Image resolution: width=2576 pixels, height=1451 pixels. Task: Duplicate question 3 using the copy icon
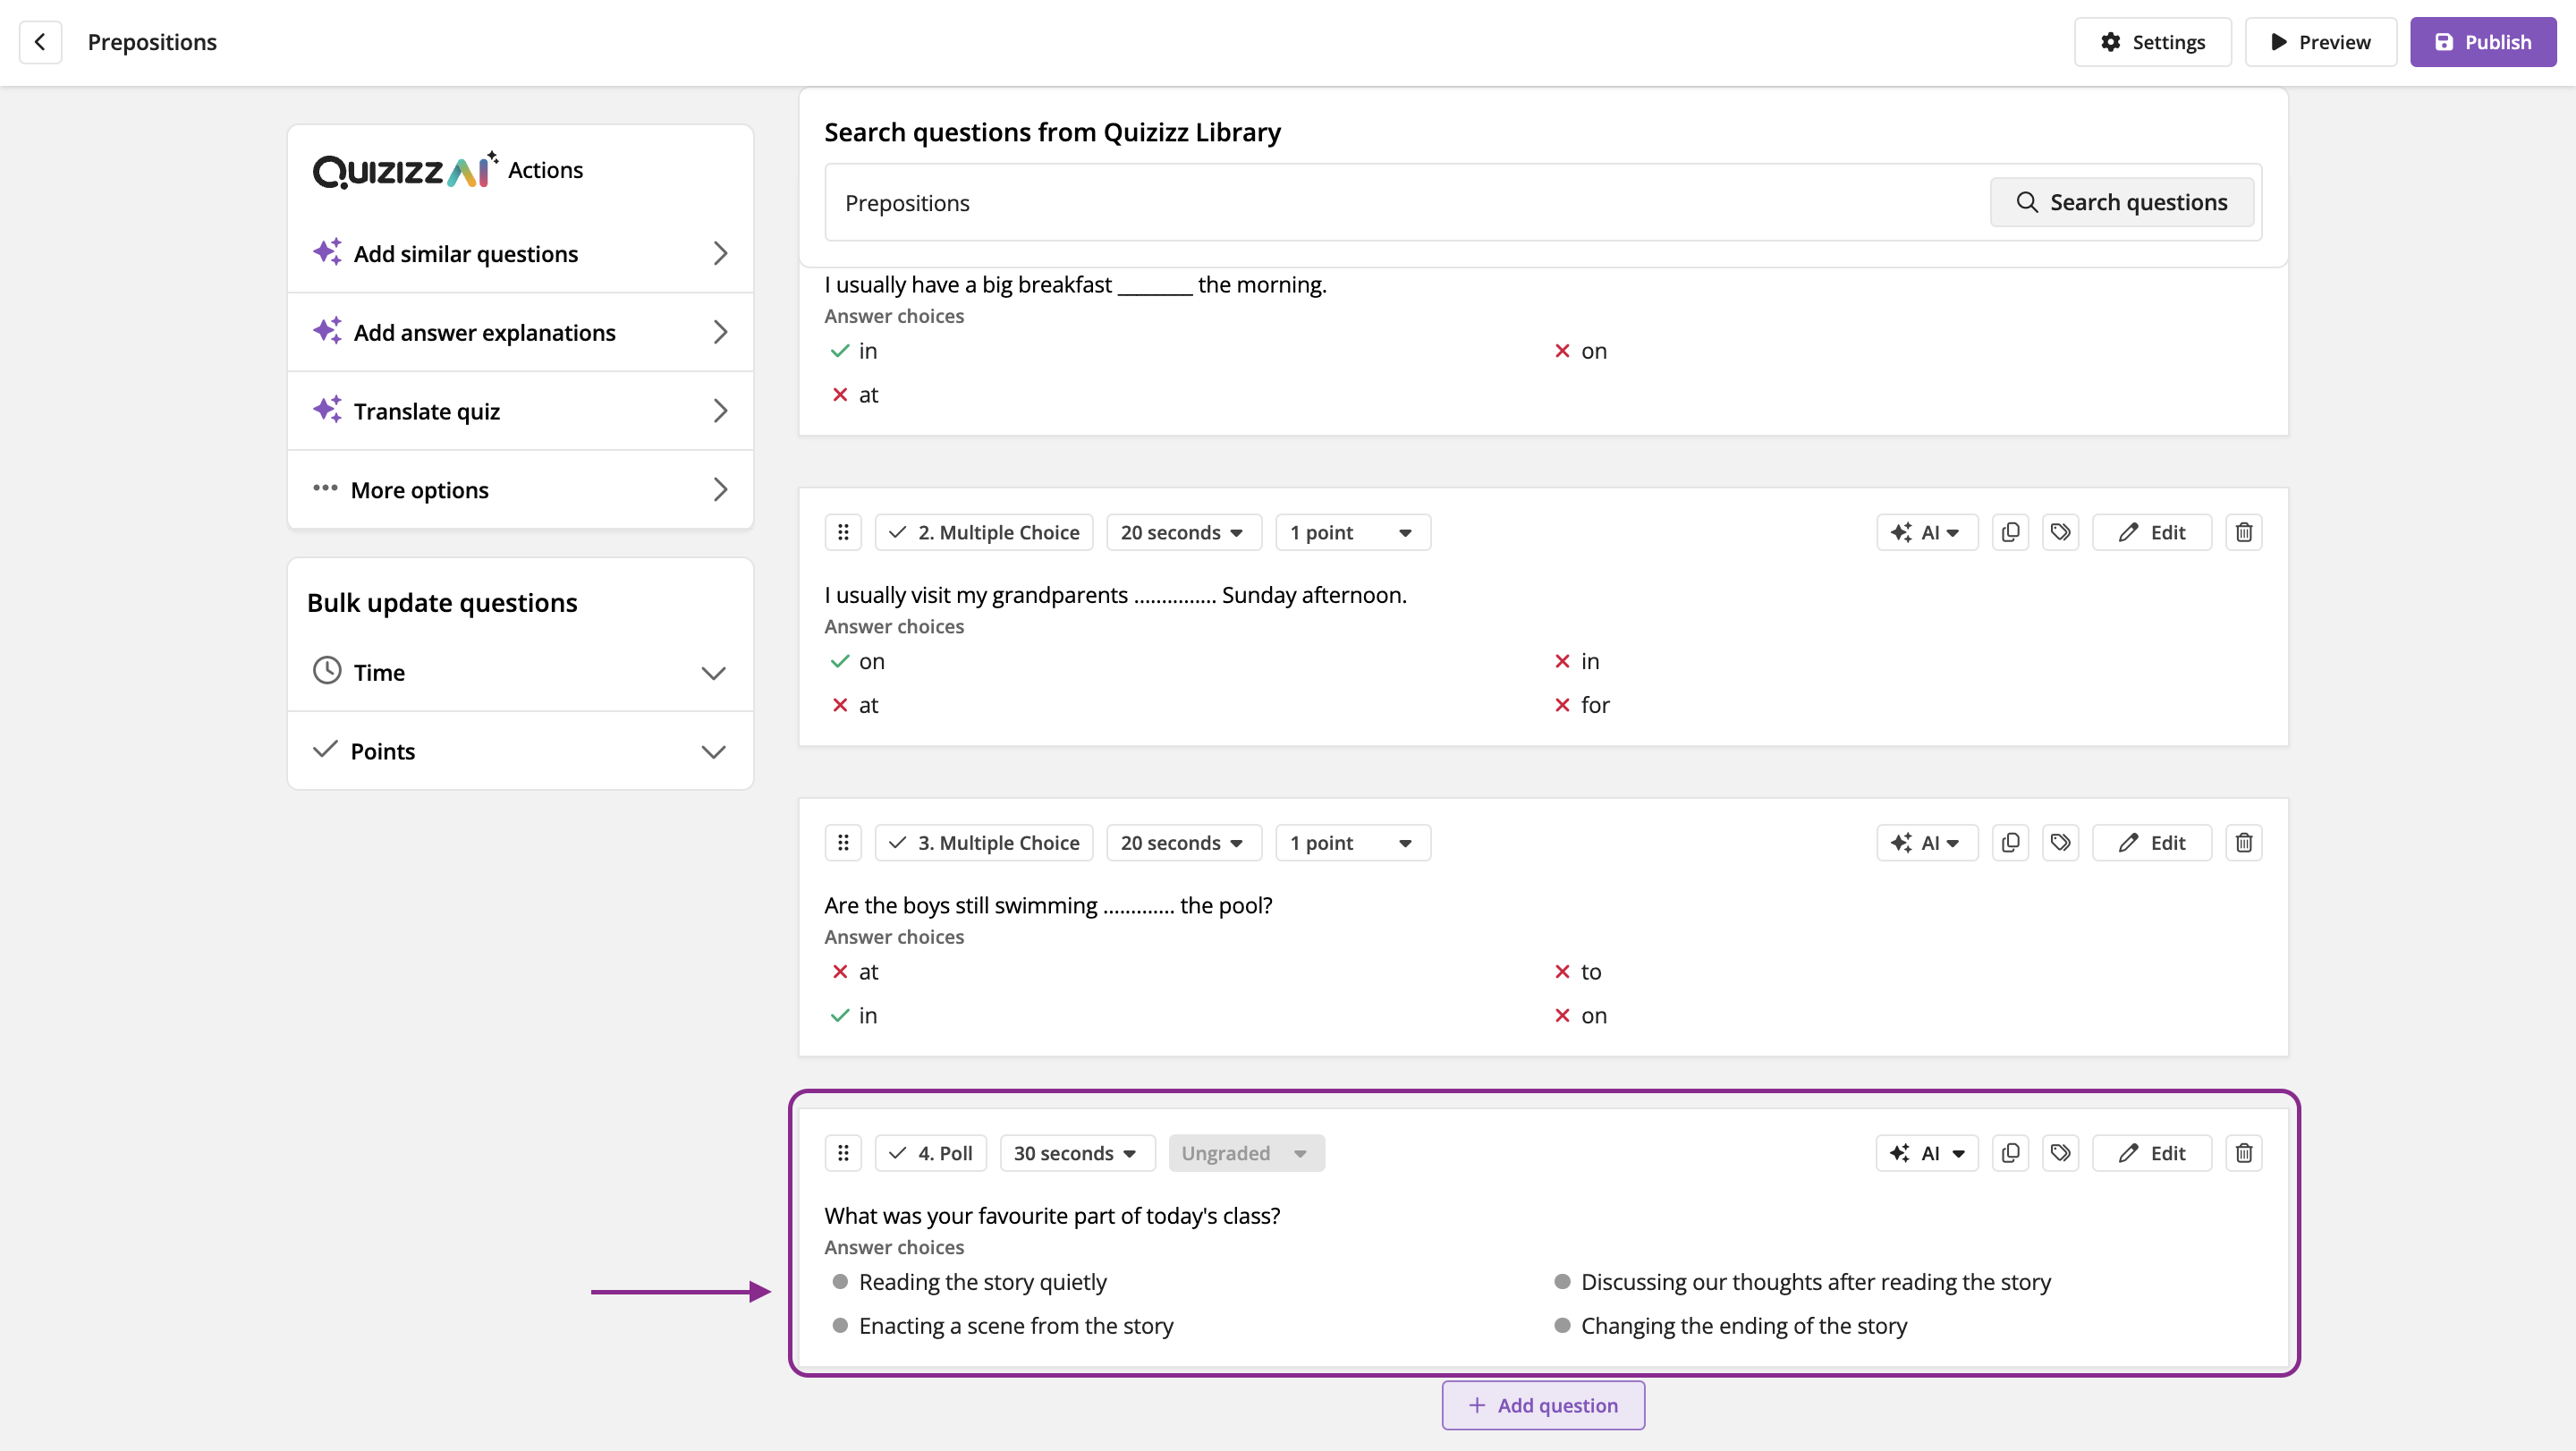(x=2010, y=842)
